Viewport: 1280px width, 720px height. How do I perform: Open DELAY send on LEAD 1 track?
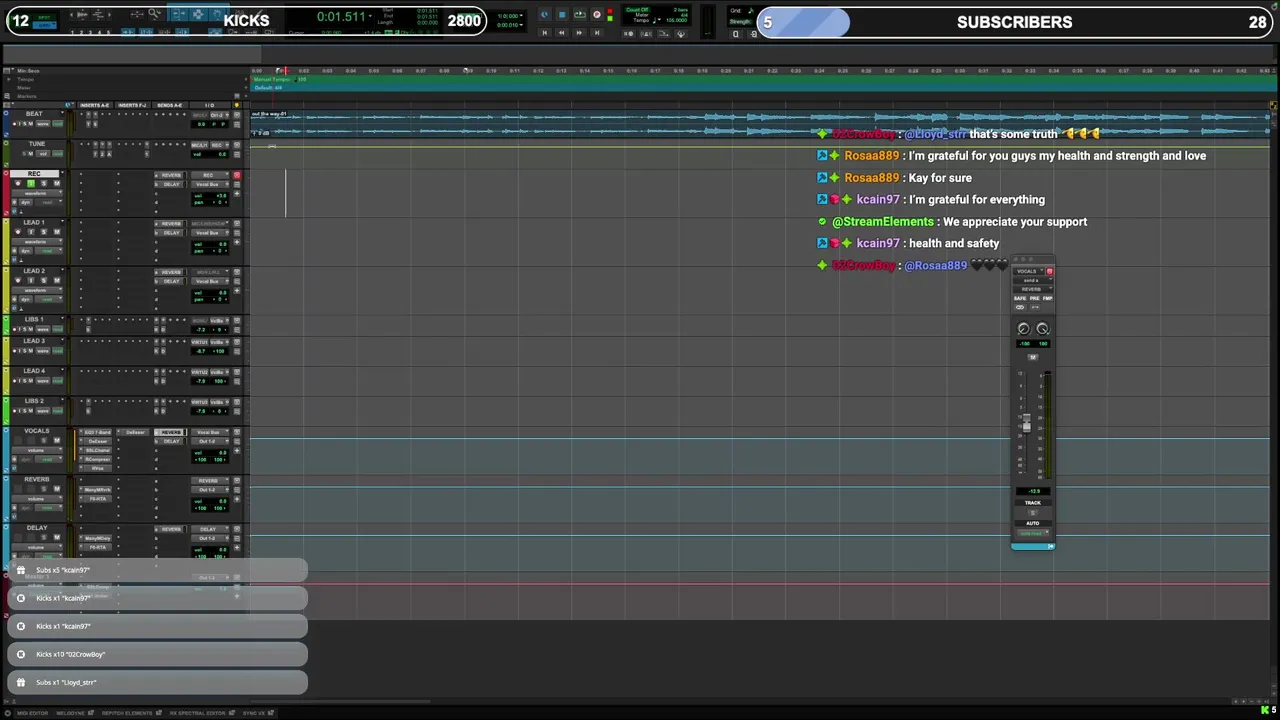point(170,232)
